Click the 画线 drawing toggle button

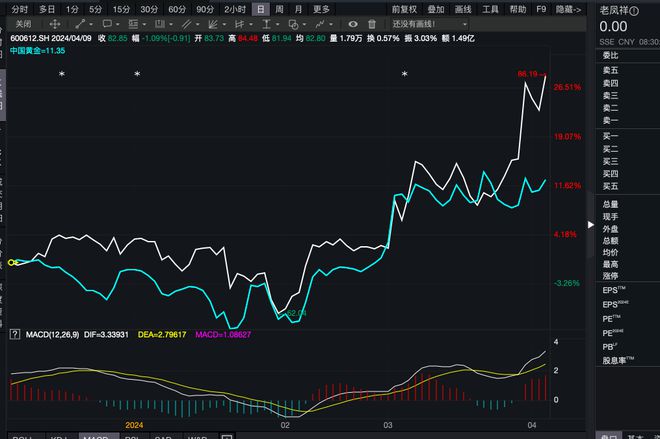click(x=463, y=8)
